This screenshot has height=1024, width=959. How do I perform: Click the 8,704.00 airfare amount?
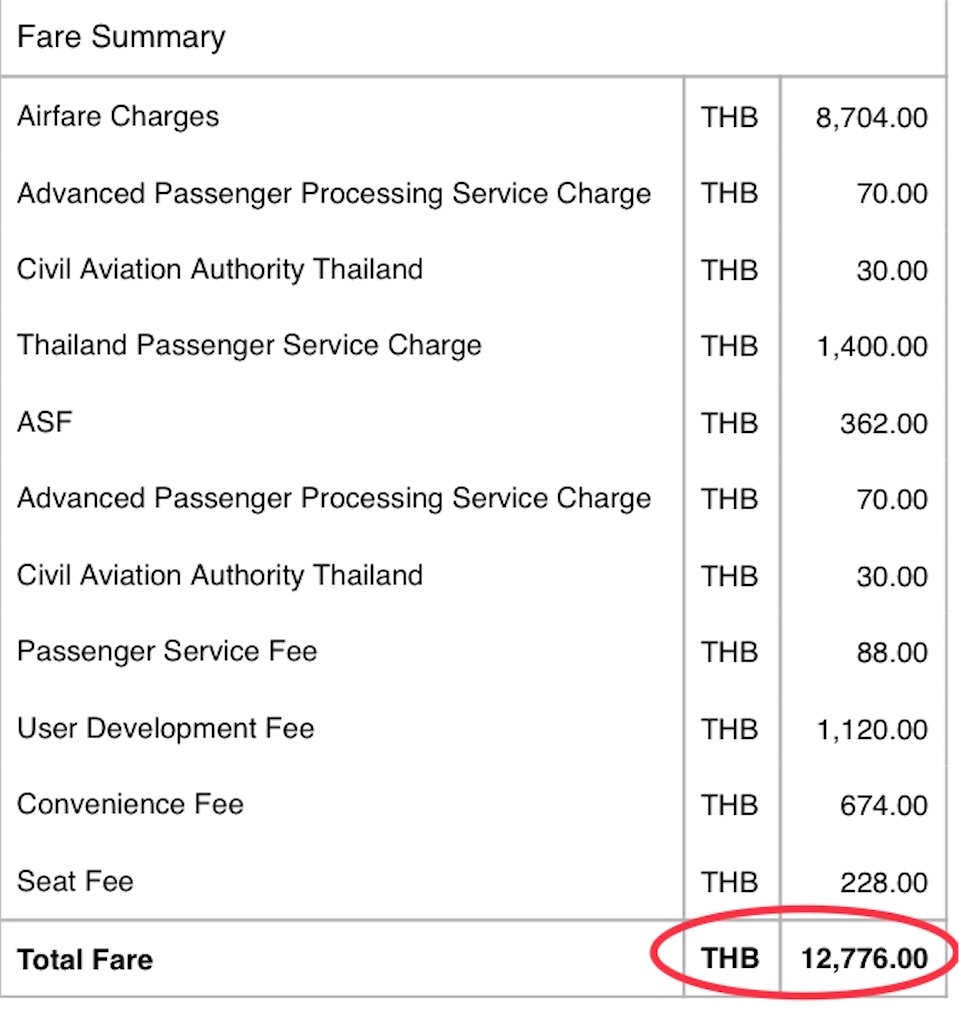(871, 118)
